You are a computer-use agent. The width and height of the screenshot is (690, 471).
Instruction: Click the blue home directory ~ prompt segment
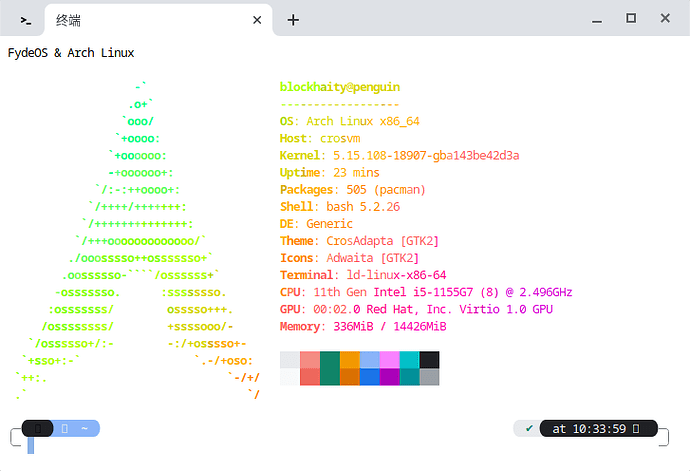click(76, 428)
